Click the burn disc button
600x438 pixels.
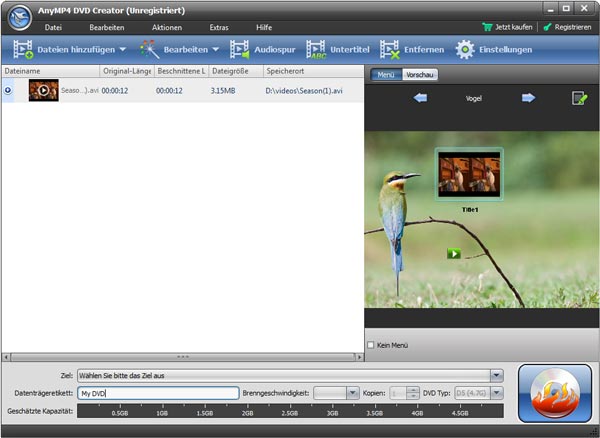(x=555, y=393)
